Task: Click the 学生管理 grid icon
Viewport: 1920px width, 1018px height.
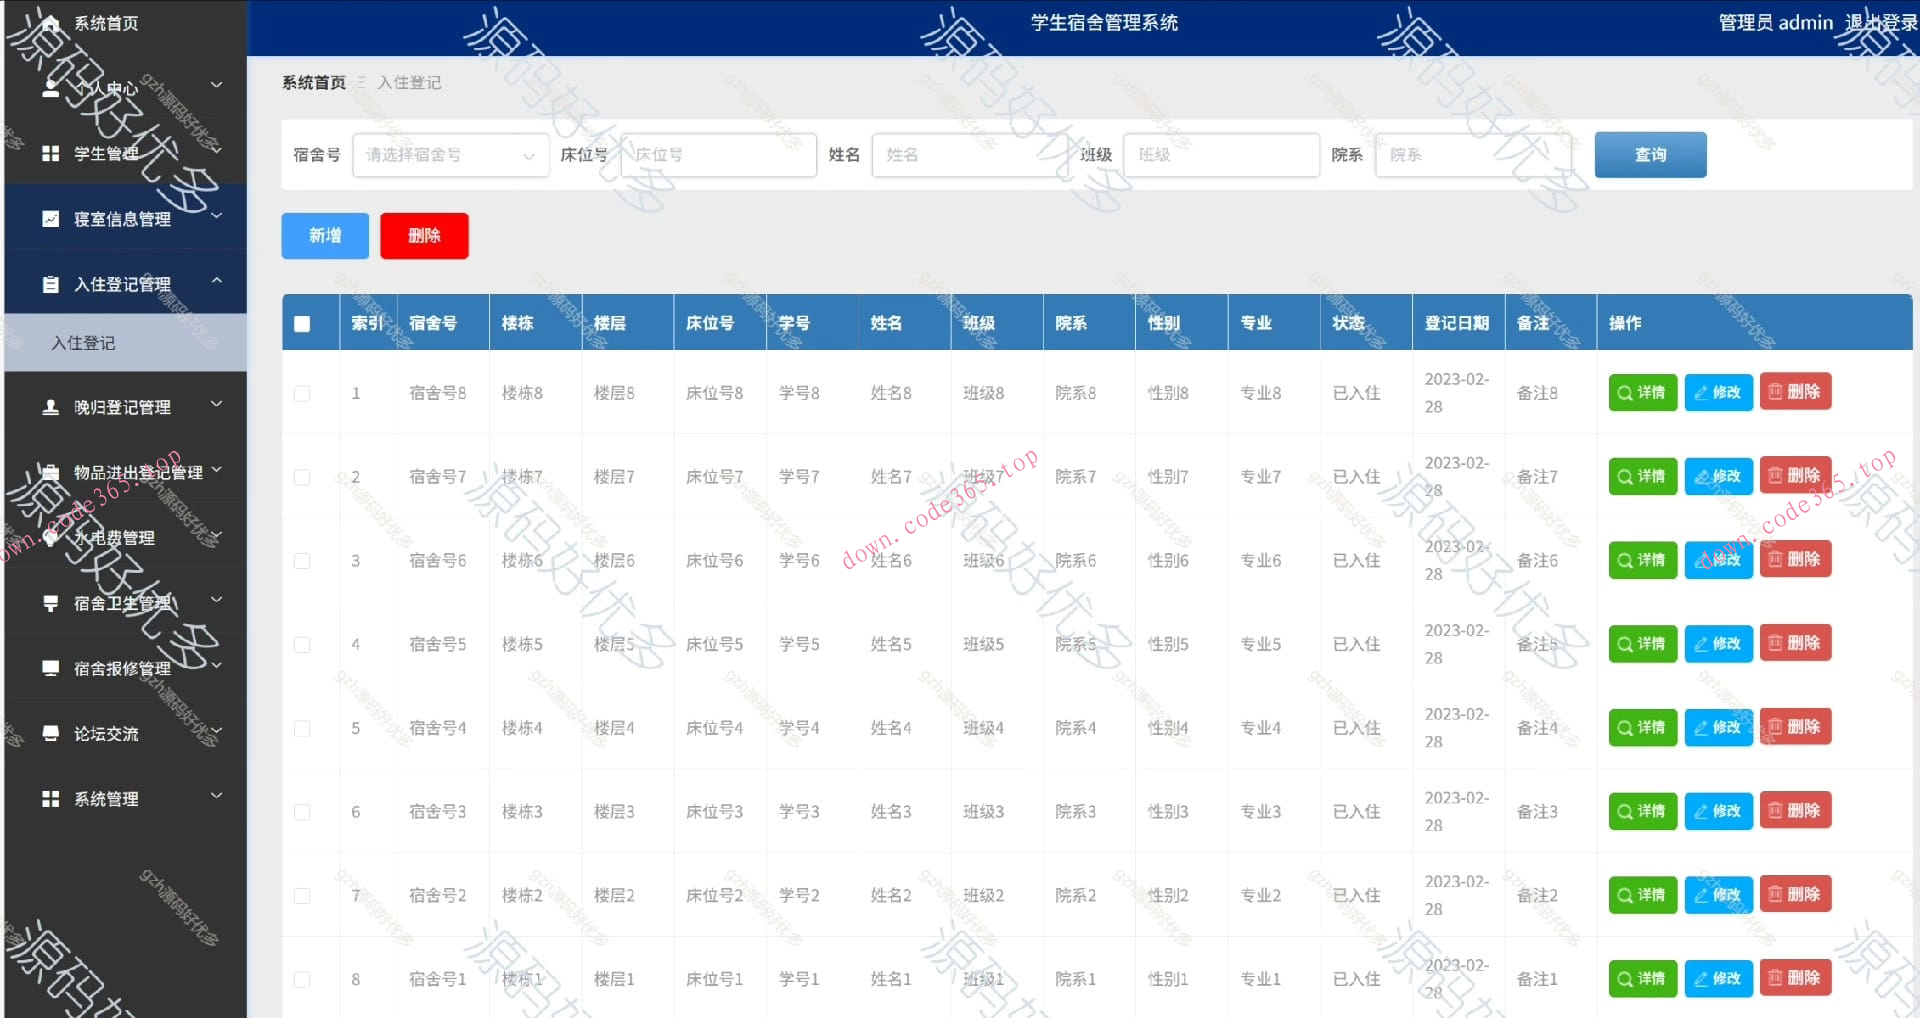Action: [52, 152]
